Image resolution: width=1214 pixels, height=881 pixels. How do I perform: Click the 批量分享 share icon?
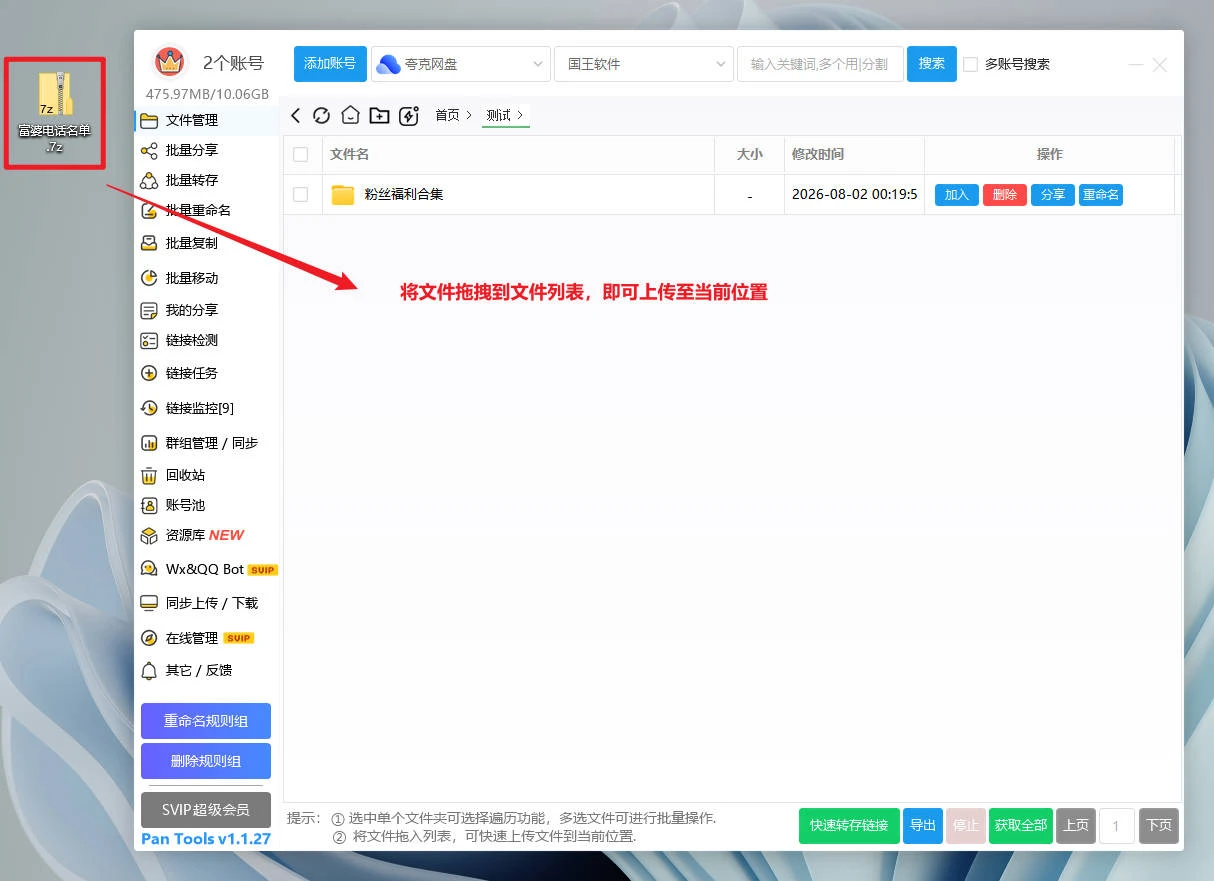(x=149, y=151)
